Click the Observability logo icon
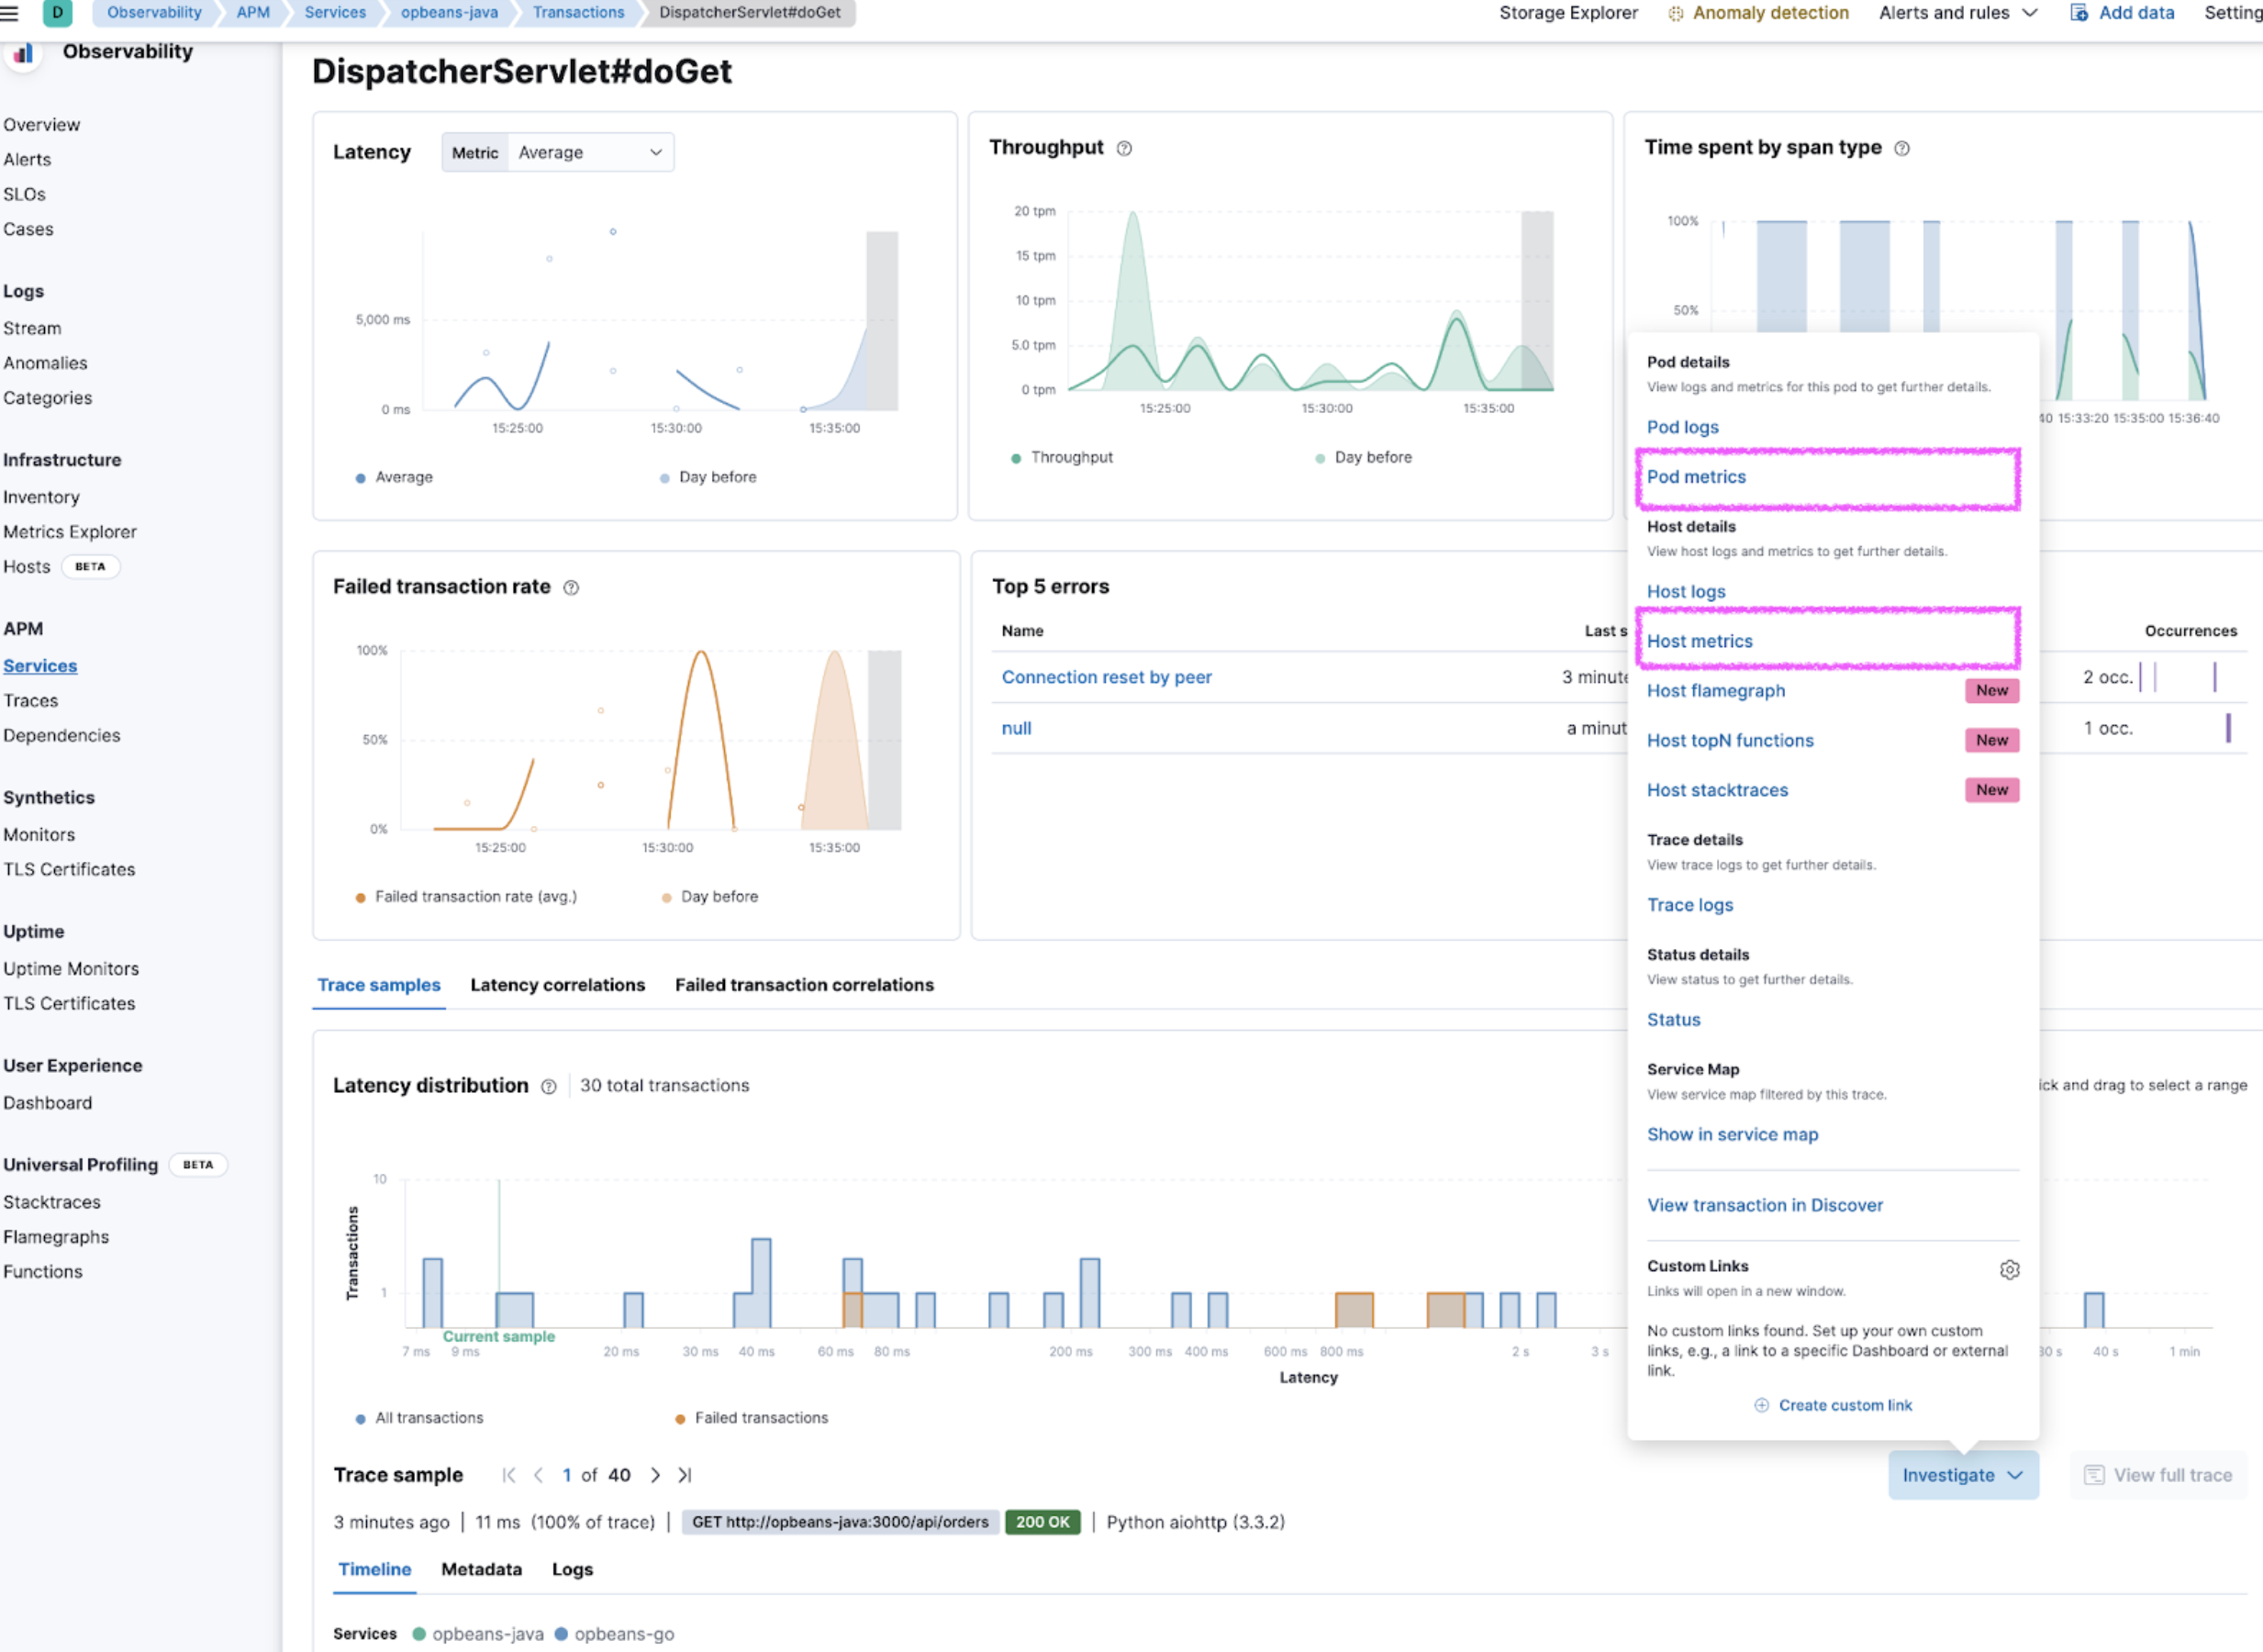This screenshot has height=1652, width=2263. 23,54
